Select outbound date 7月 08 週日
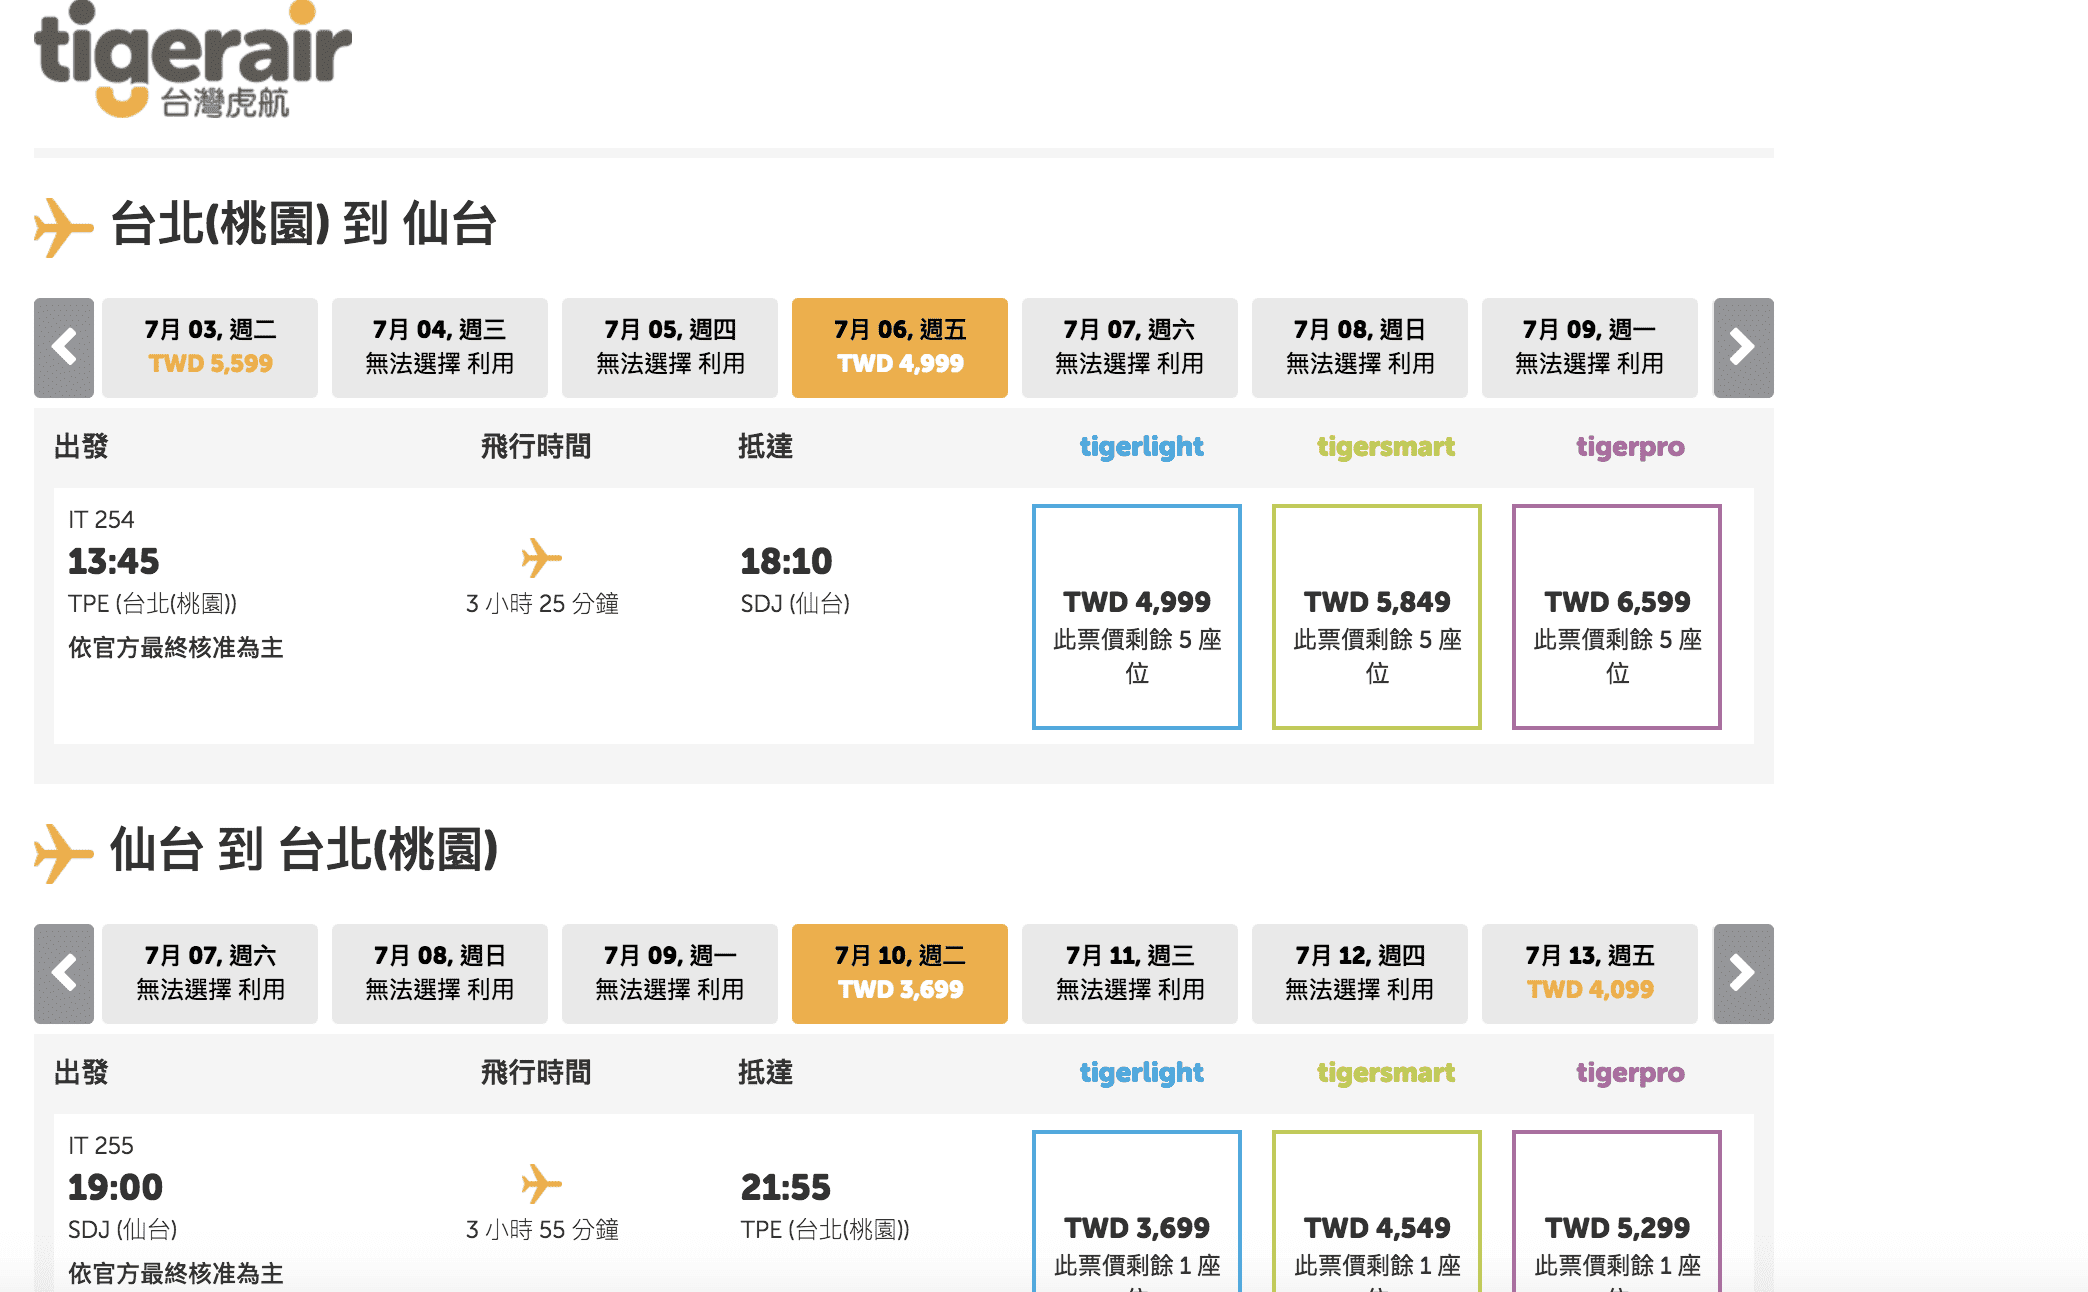Viewport: 2088px width, 1292px height. (x=1360, y=348)
